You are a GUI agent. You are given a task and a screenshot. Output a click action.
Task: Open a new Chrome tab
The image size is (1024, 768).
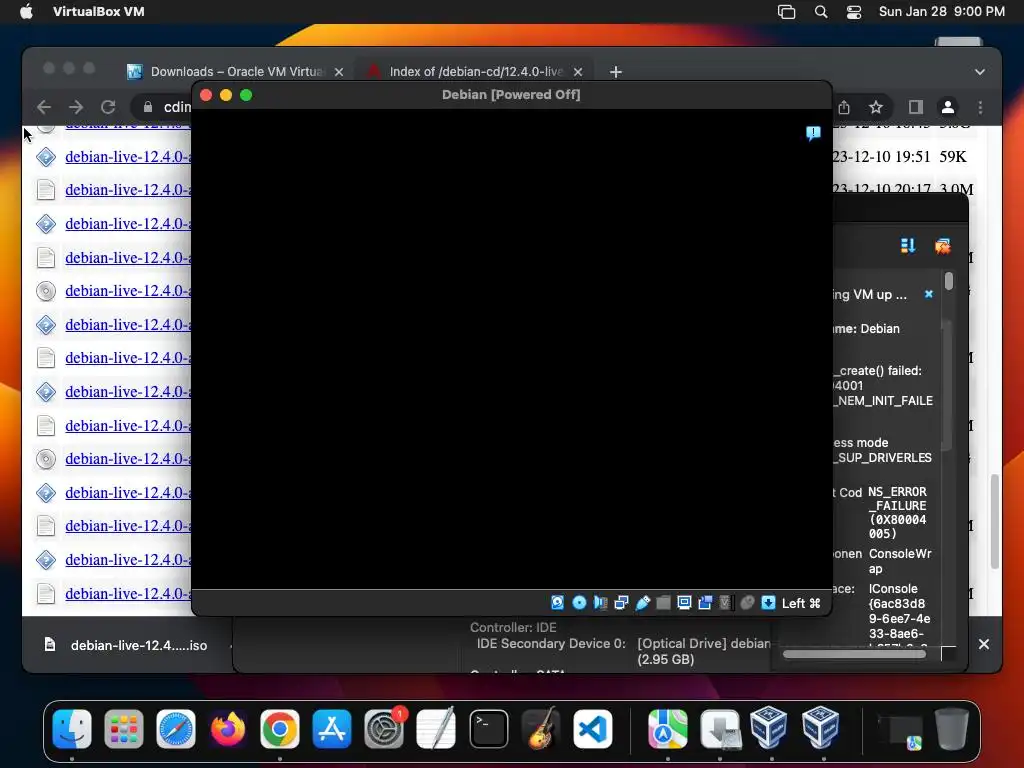[616, 72]
